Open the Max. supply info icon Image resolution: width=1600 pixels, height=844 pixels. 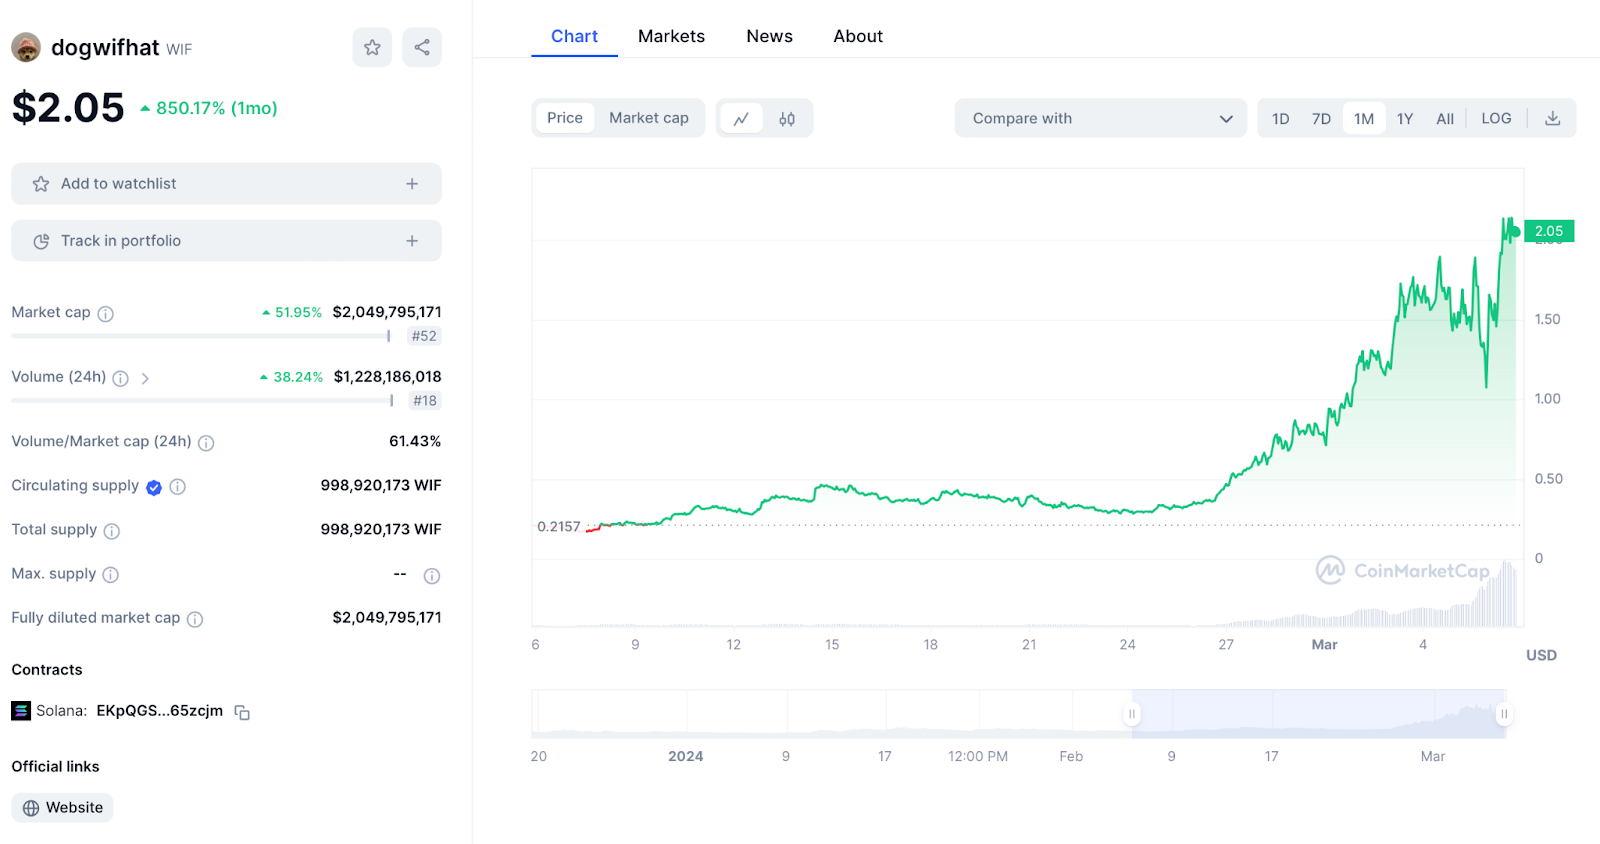point(111,575)
